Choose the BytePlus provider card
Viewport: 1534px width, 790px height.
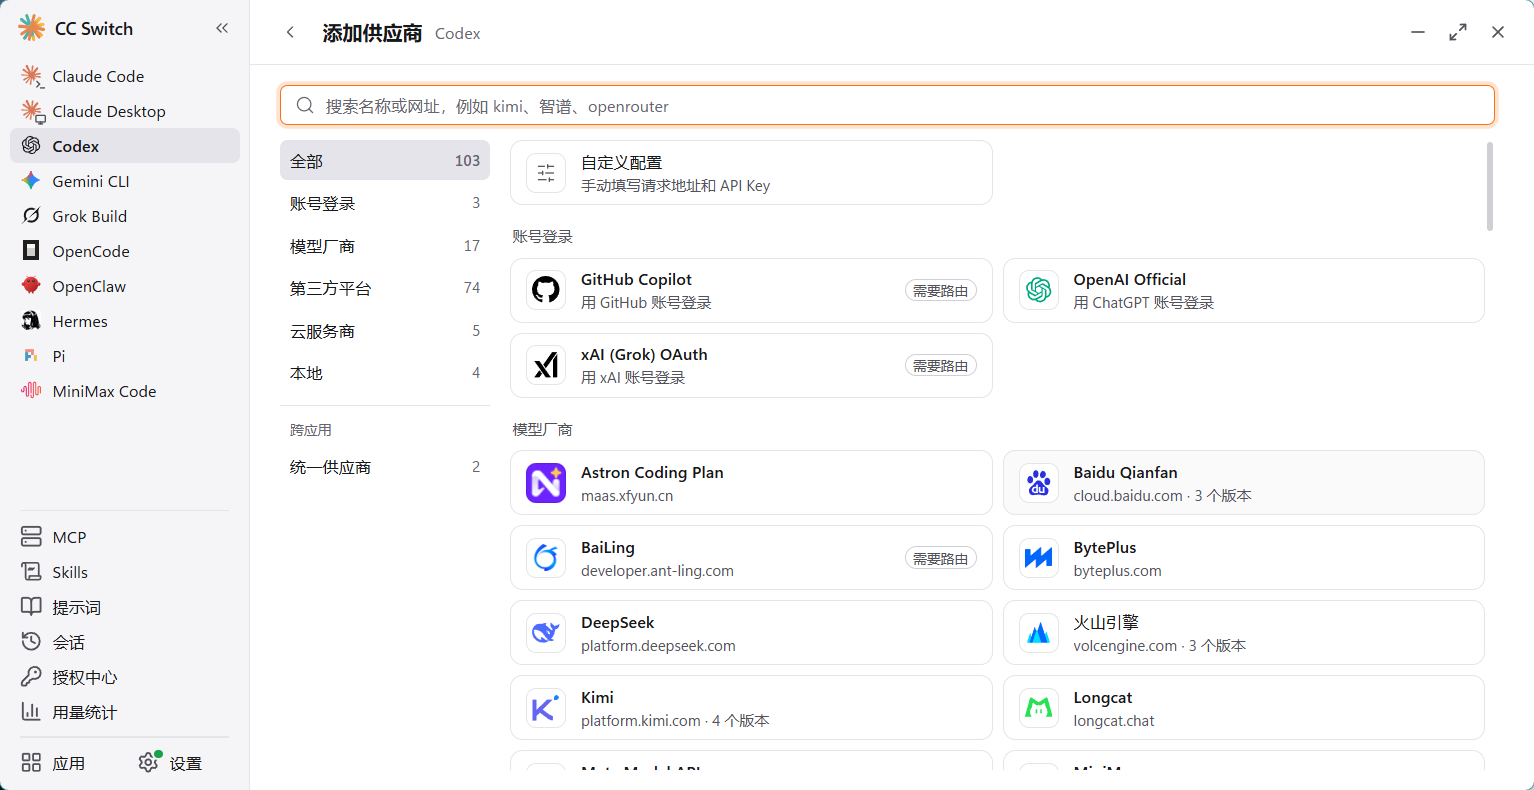[1244, 558]
